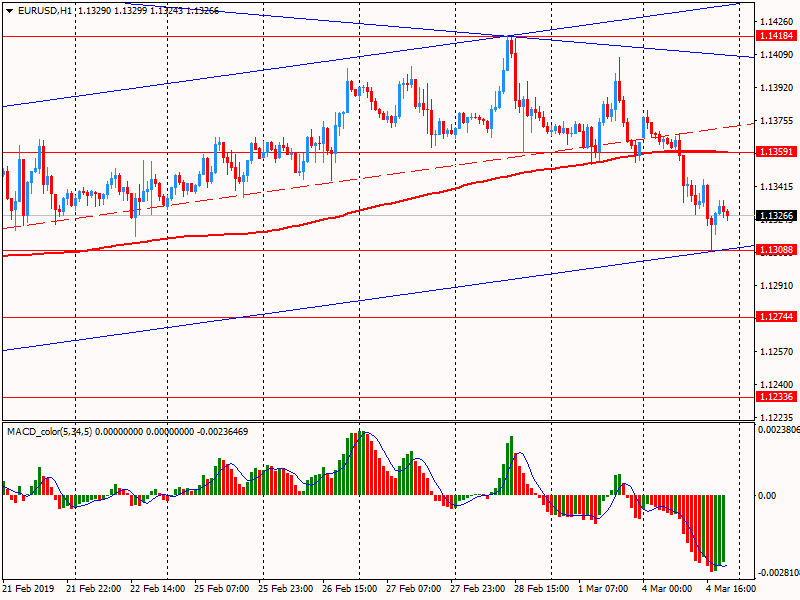Click the MACD 0.00 zero level label
The width and height of the screenshot is (800, 600).
click(x=768, y=496)
